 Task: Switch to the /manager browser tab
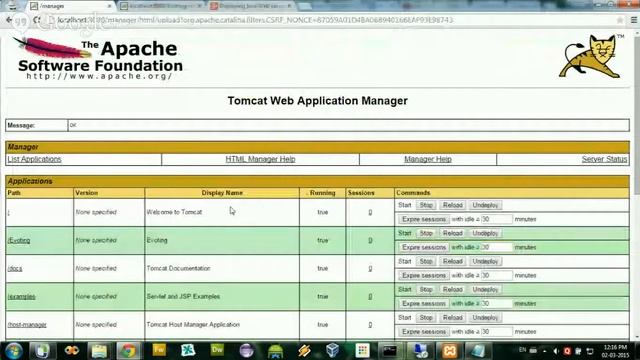coord(69,6)
